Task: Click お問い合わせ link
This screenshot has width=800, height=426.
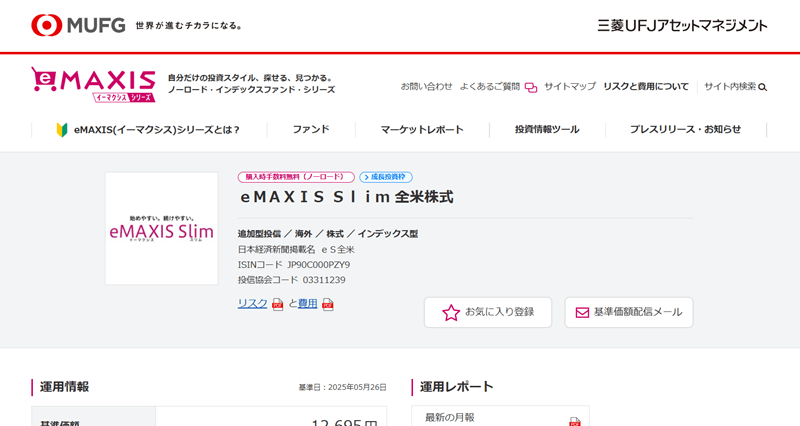Action: (427, 87)
